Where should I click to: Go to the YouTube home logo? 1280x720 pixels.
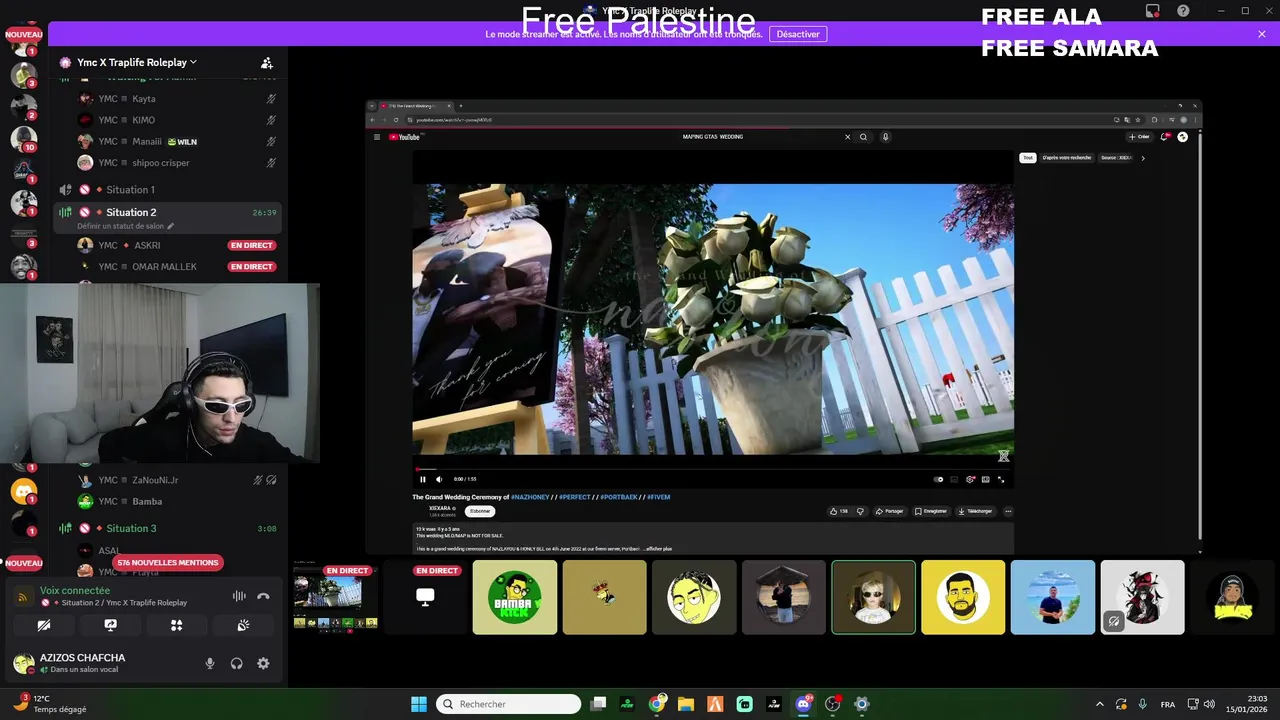click(x=404, y=137)
